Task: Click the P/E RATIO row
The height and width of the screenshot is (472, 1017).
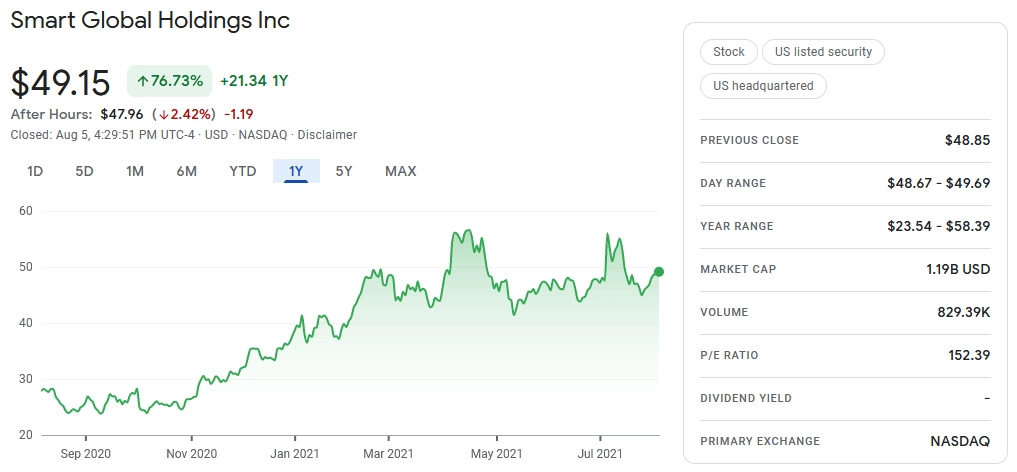Action: (x=845, y=355)
